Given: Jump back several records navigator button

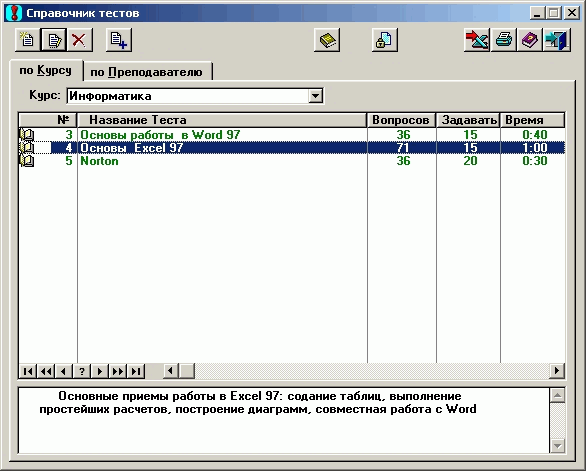Looking at the screenshot, I should coord(46,371).
